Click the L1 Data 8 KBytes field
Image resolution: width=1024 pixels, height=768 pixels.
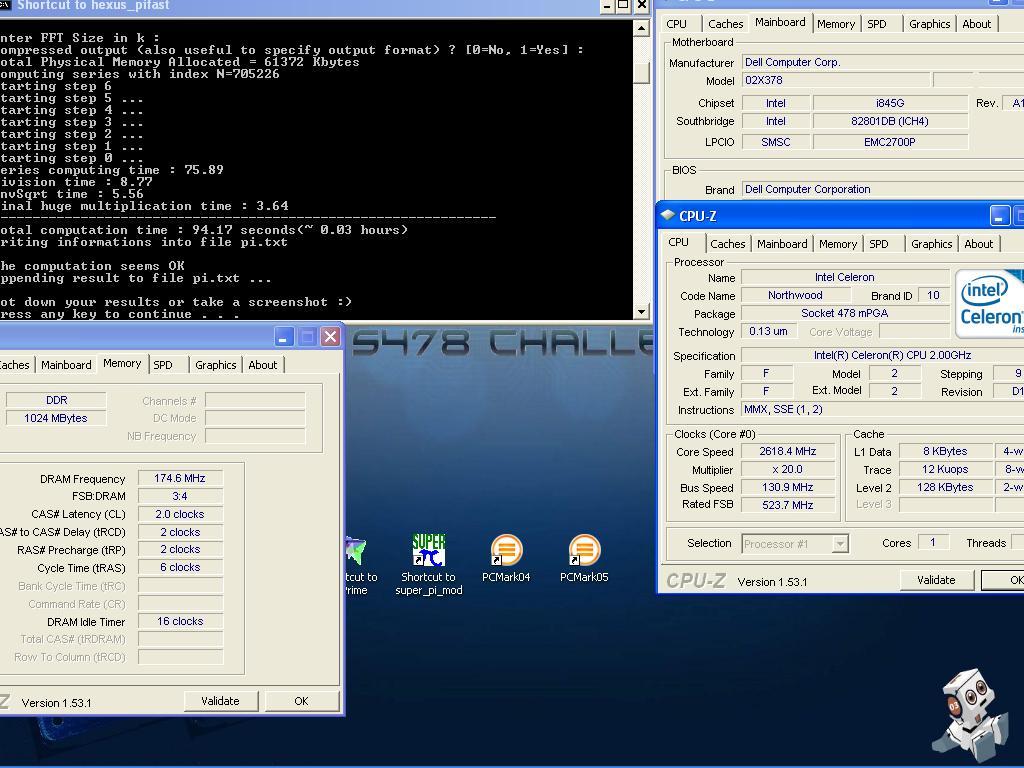point(945,451)
